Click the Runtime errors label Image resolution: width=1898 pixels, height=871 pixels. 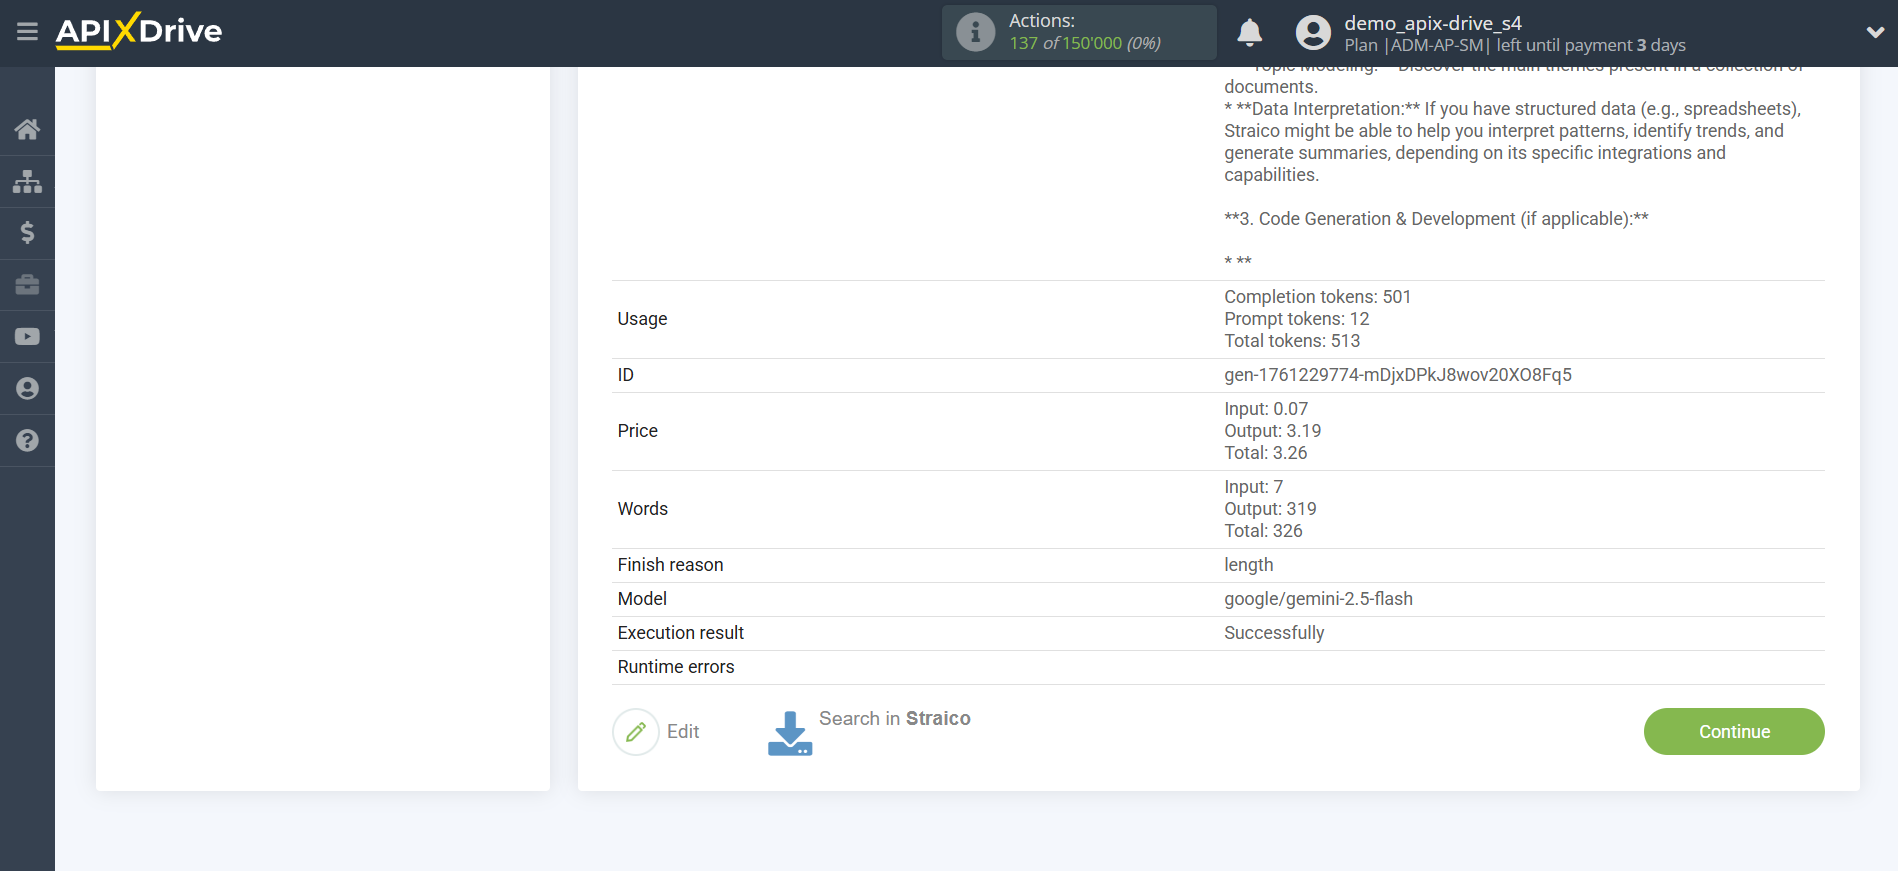676,667
